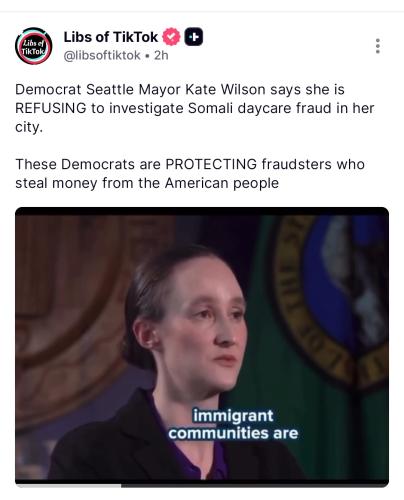This screenshot has width=404, height=500.
Task: Open the three-dot post options menu
Action: pos(378,46)
